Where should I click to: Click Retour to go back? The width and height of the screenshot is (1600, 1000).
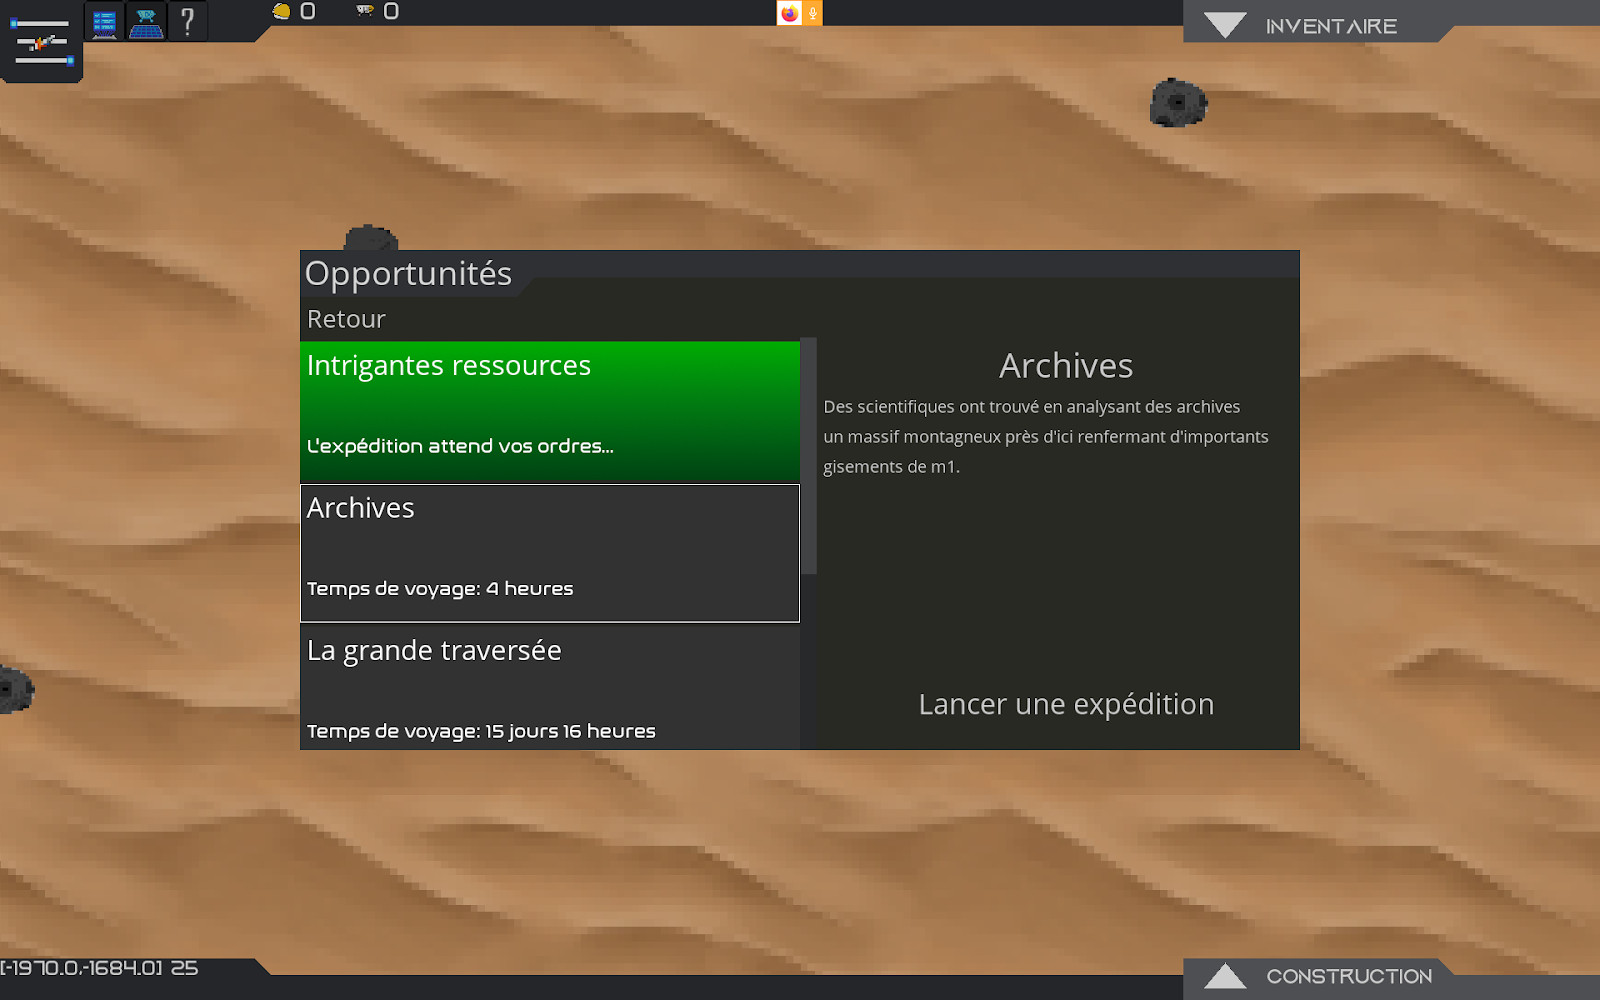[x=346, y=319]
